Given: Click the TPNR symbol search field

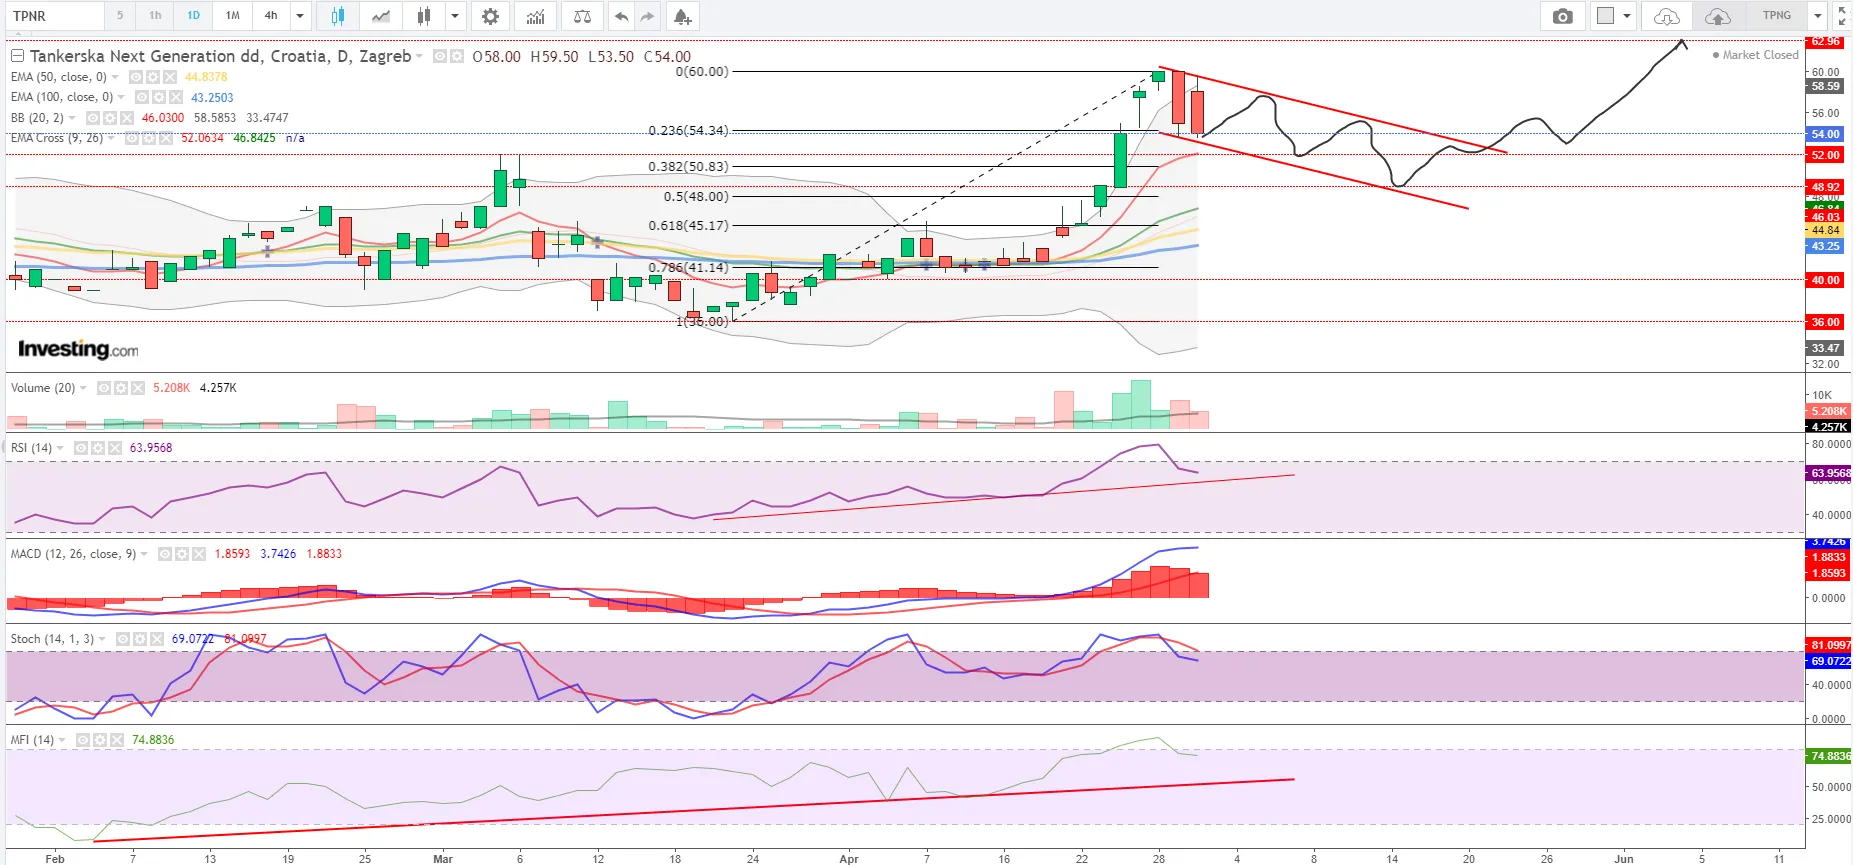Looking at the screenshot, I should pos(55,16).
